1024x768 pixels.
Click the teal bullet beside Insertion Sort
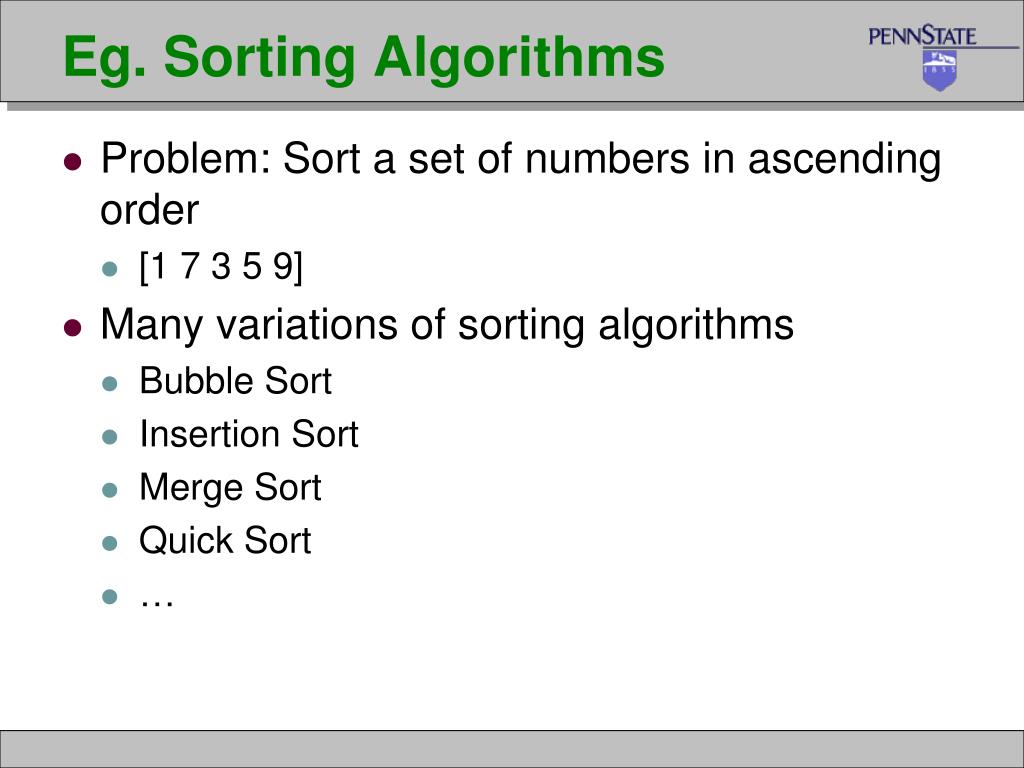click(110, 436)
